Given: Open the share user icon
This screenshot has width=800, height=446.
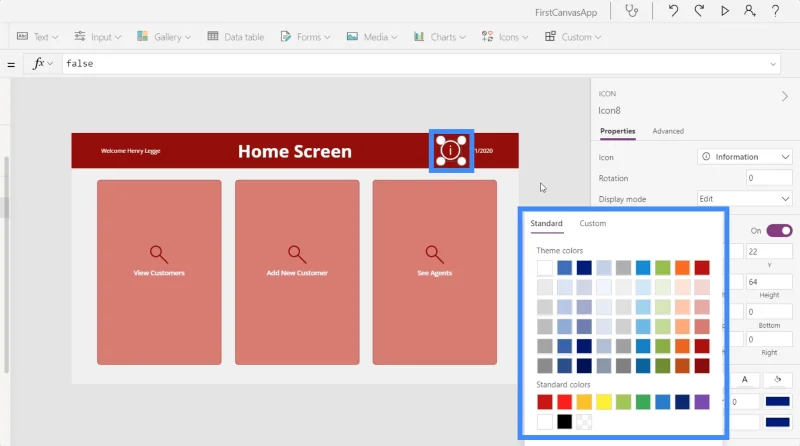Looking at the screenshot, I should 749,11.
